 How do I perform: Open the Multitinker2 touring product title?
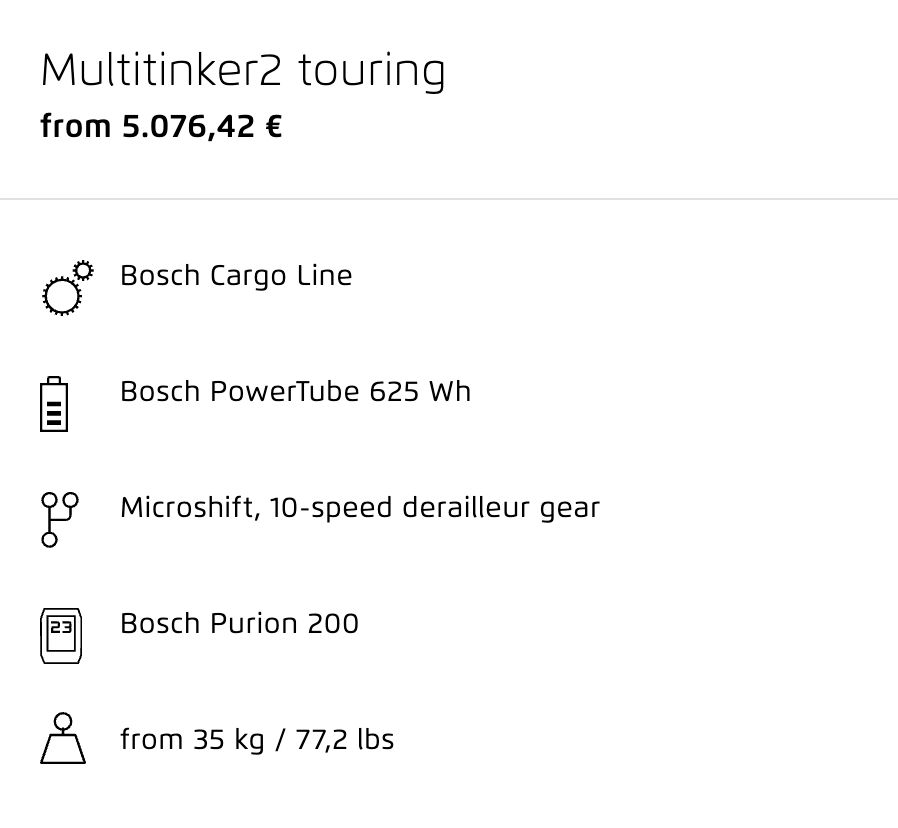coord(243,71)
